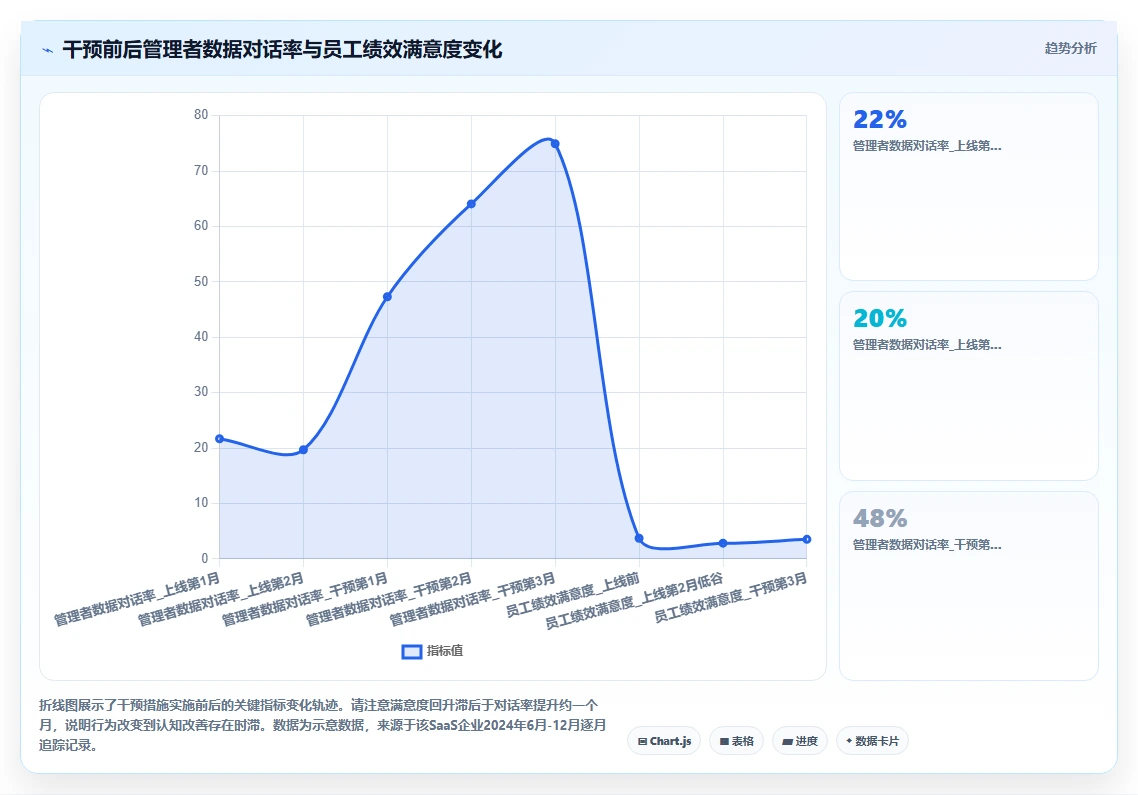Click x-axis label 管理者数据对话率_上线第2月

click(x=221, y=599)
